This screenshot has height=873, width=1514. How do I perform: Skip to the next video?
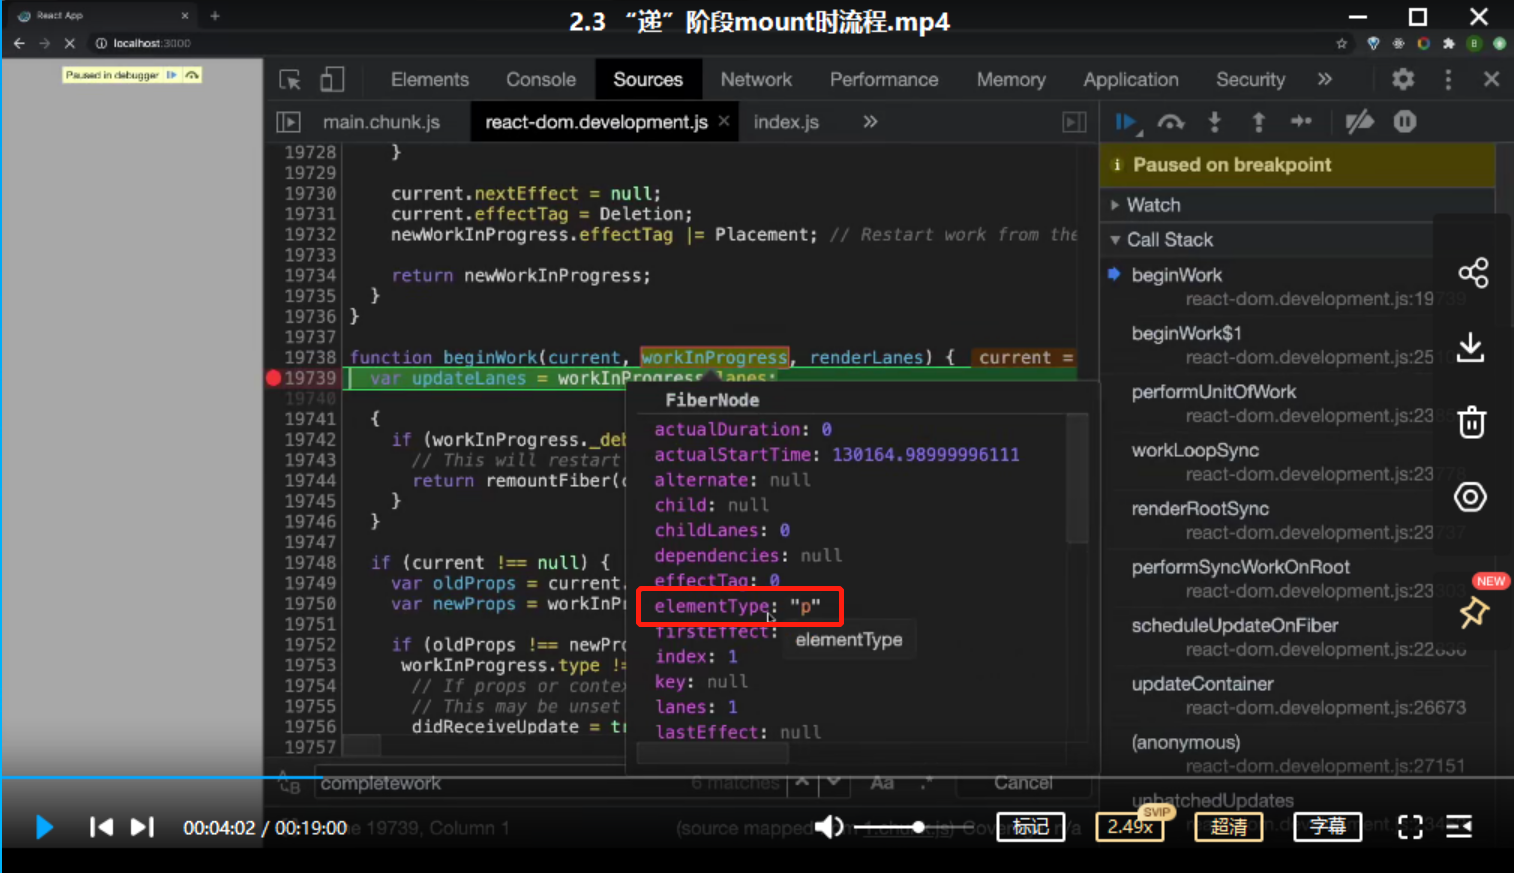[x=143, y=827]
